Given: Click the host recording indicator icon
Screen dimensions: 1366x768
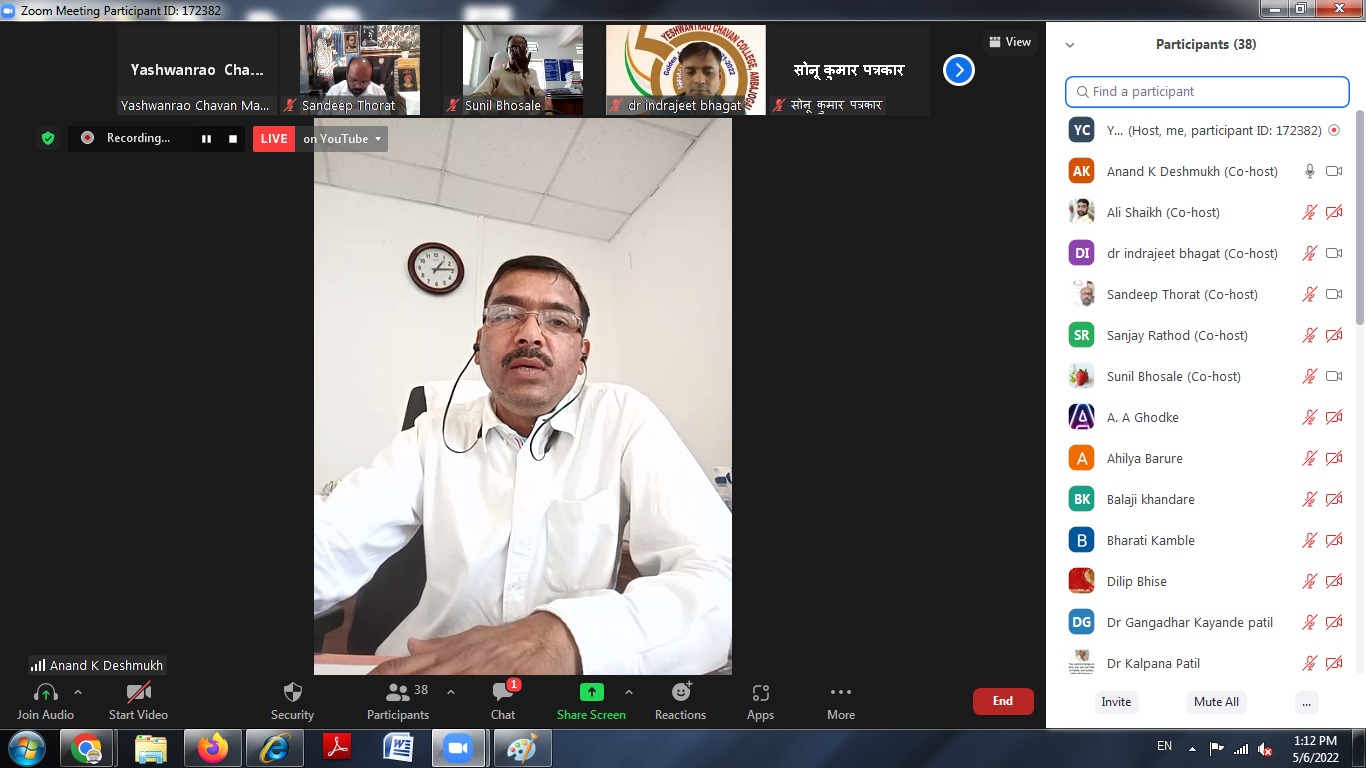Looking at the screenshot, I should click(1334, 130).
